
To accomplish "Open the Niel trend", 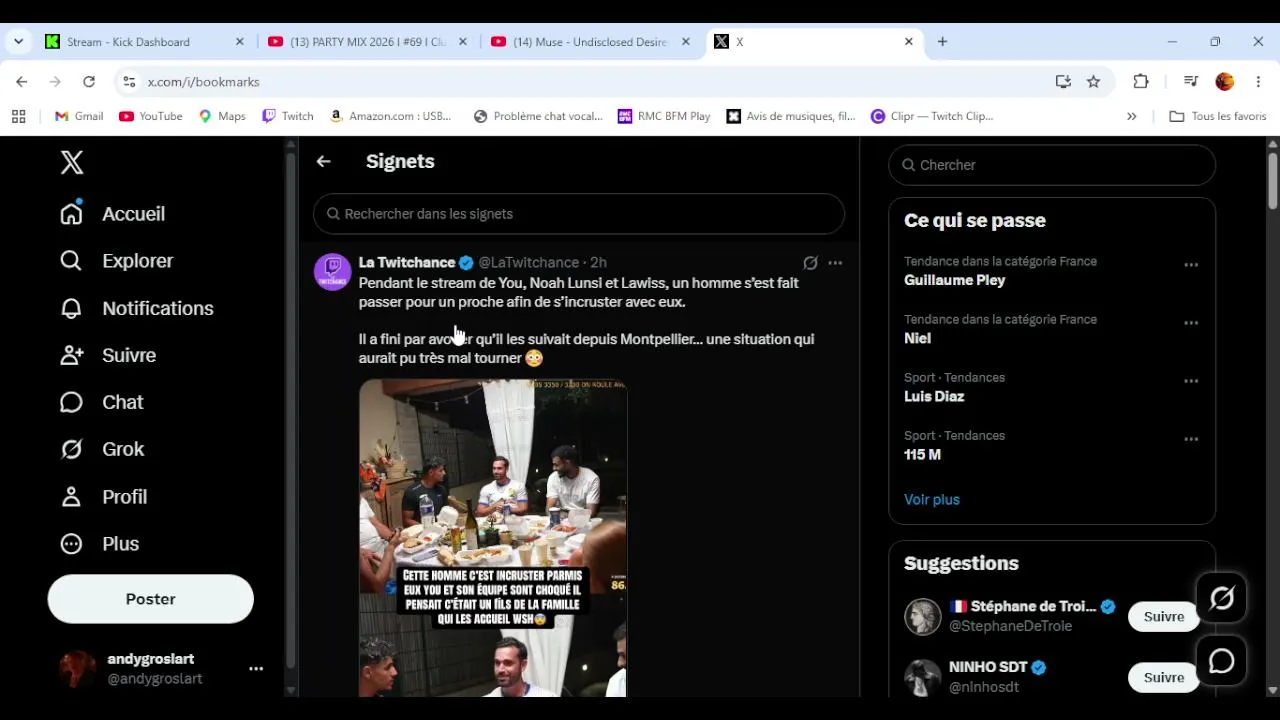I will point(917,338).
